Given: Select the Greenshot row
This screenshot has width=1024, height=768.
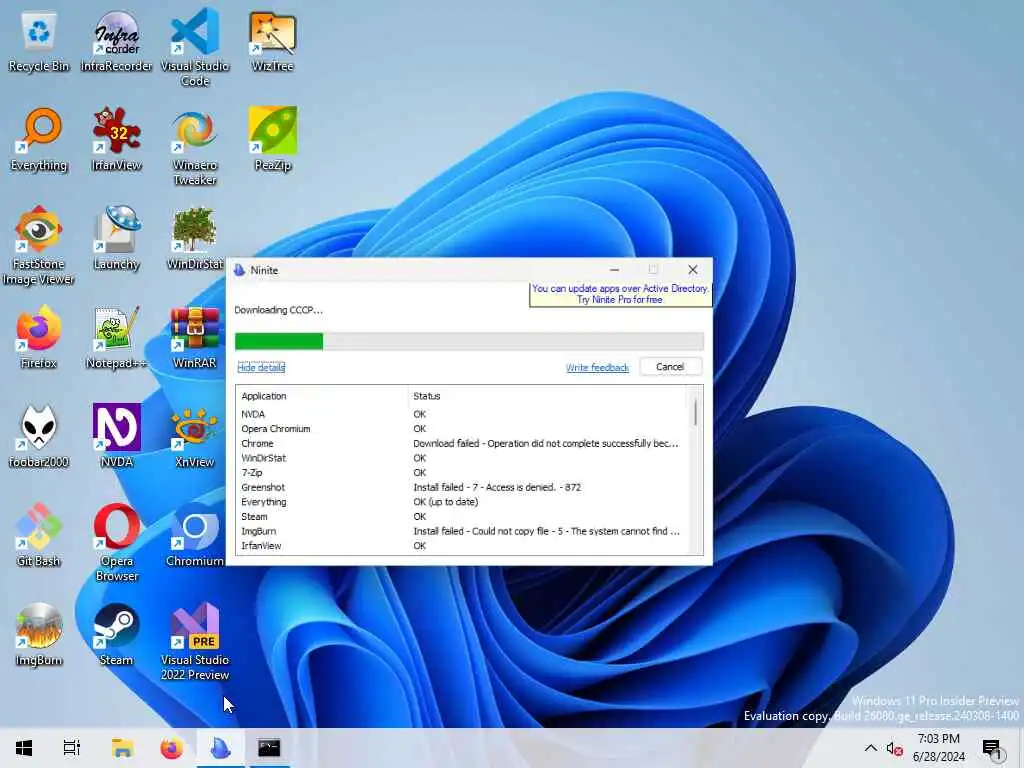Looking at the screenshot, I should [461, 487].
